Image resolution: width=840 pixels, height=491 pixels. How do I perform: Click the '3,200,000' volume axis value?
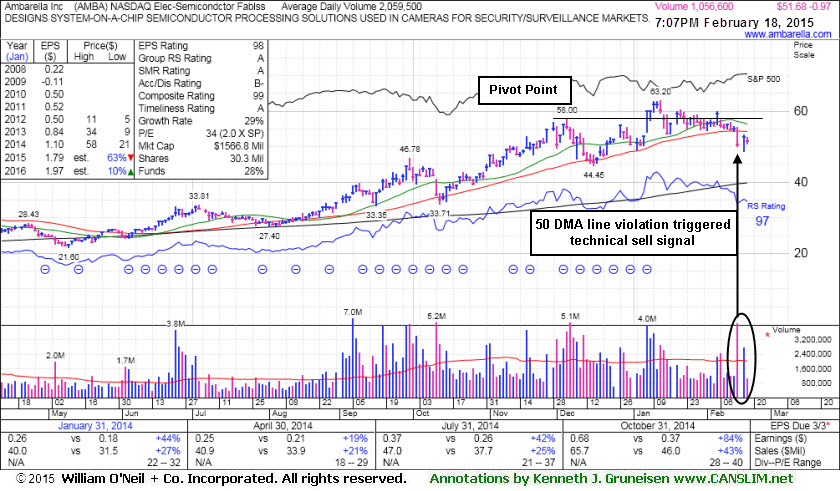[813, 339]
